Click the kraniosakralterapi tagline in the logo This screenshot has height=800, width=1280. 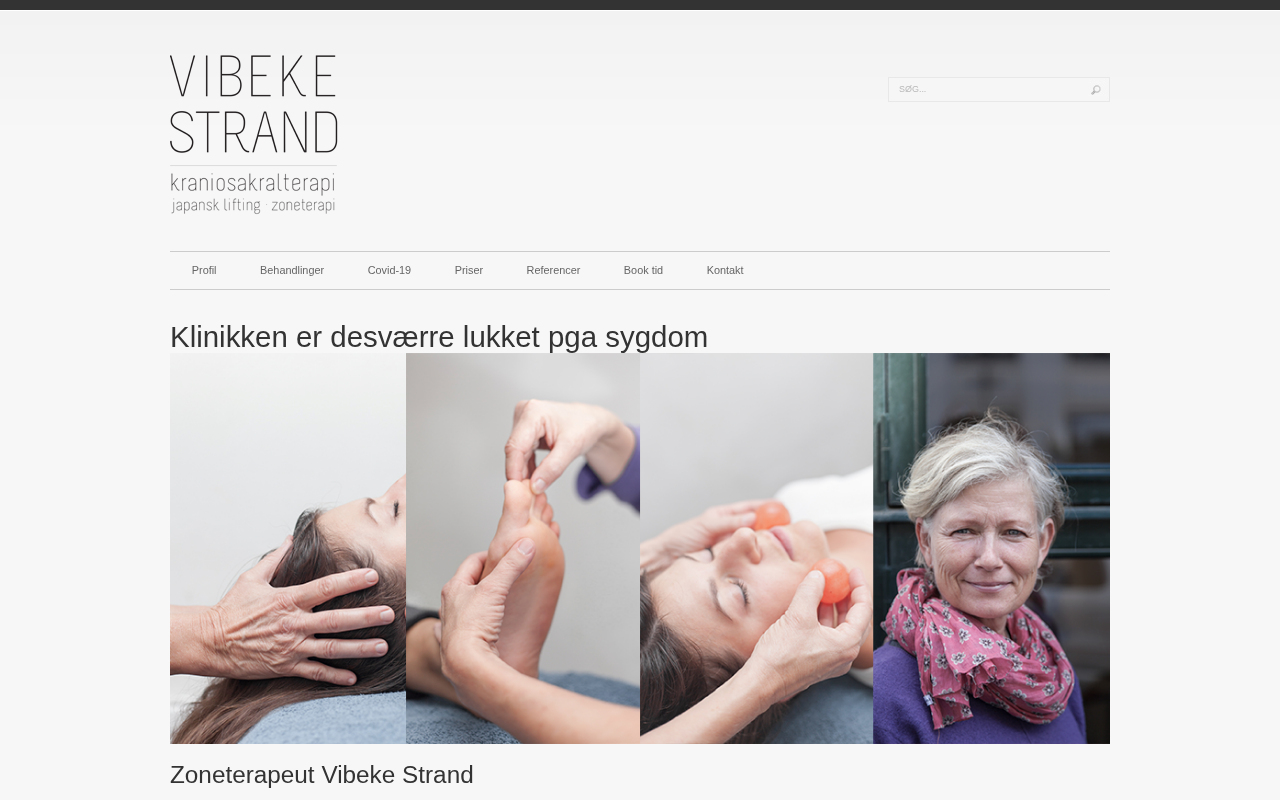tap(253, 184)
